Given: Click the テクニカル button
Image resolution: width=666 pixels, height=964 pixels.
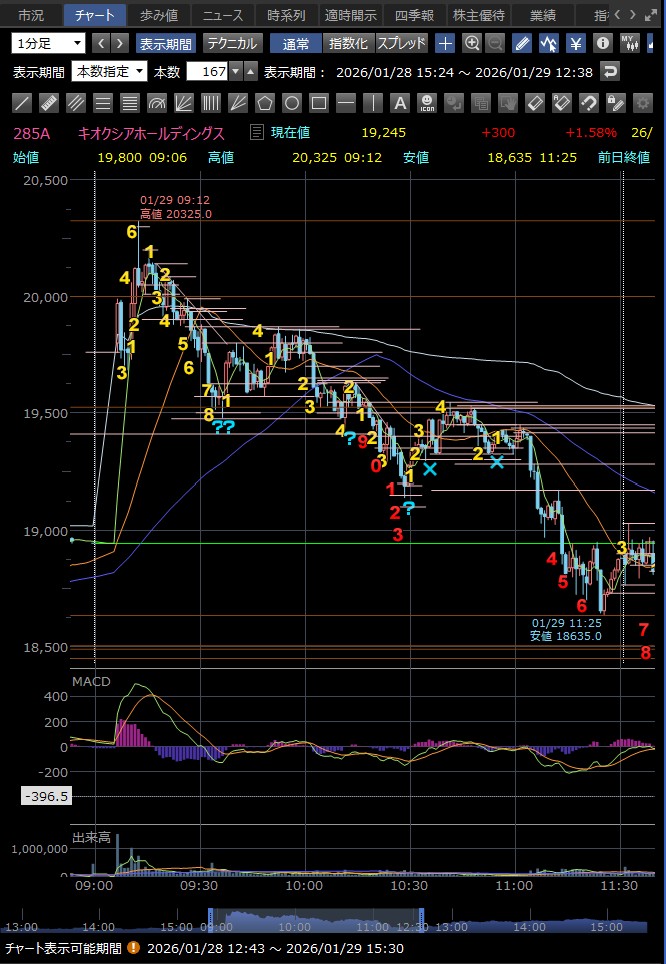Looking at the screenshot, I should click(232, 43).
